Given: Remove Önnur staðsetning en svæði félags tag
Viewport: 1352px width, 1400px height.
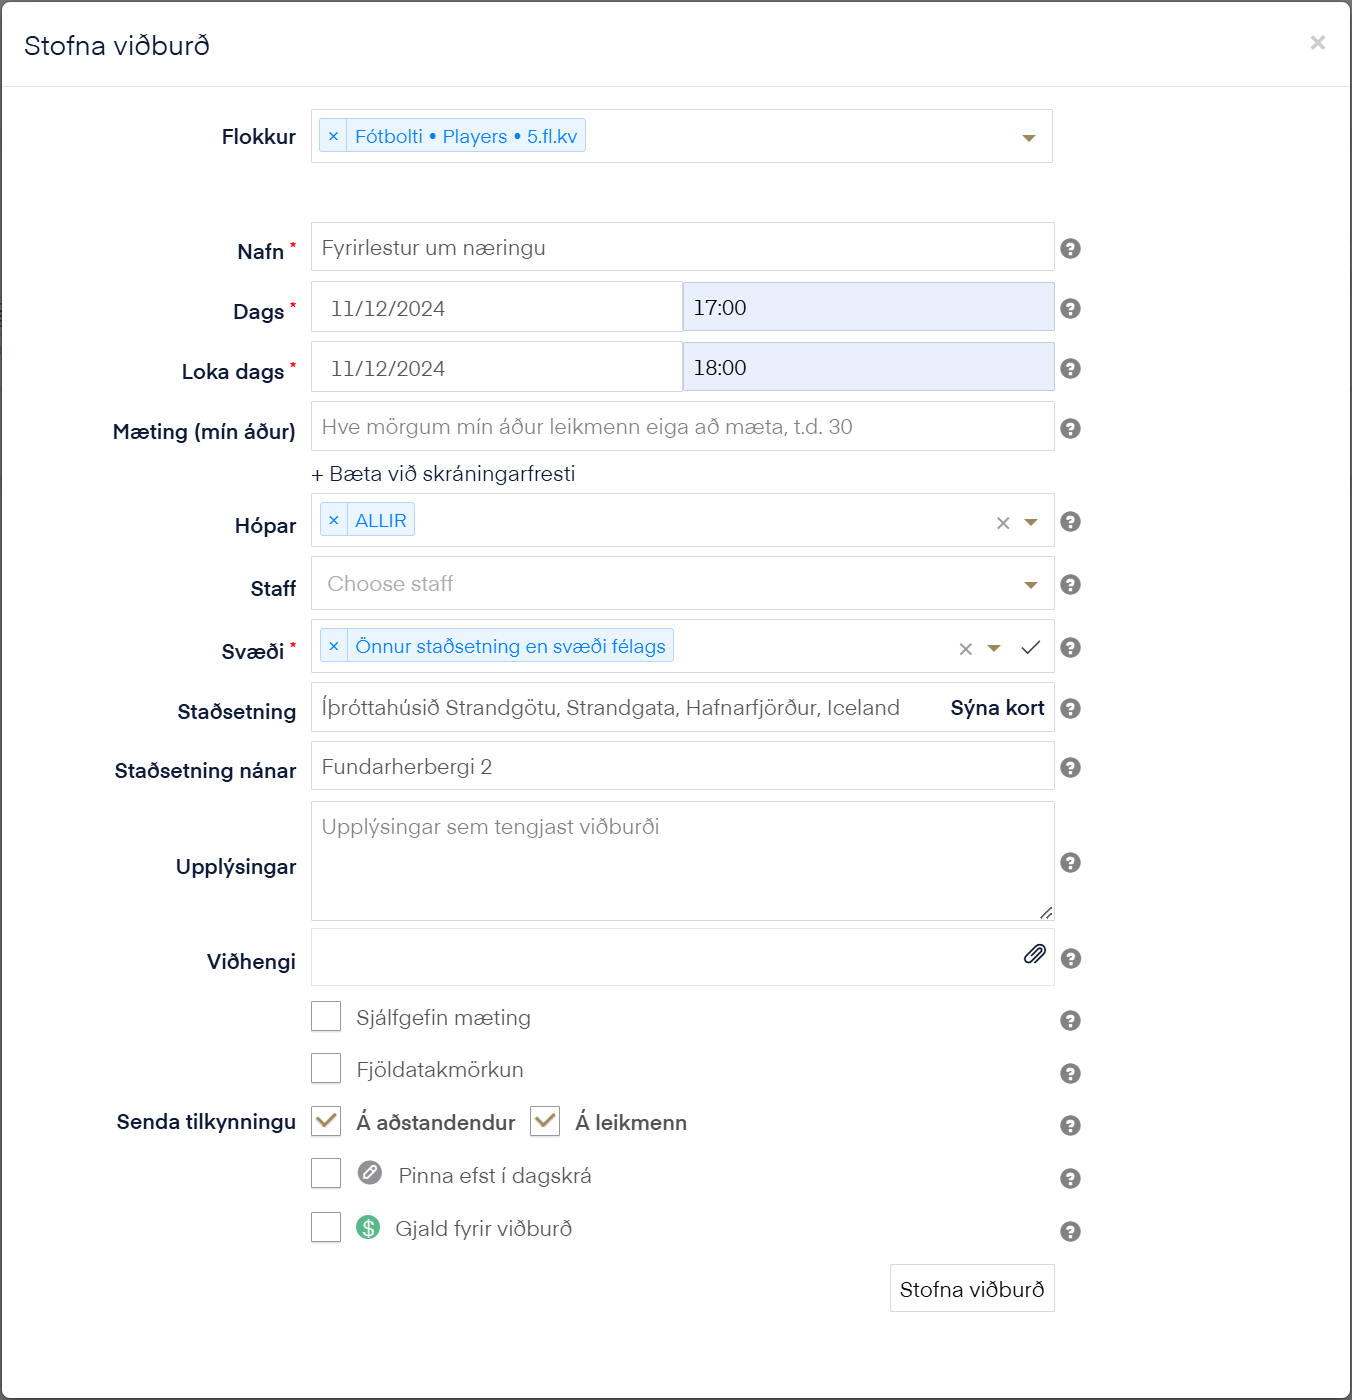Looking at the screenshot, I should coord(334,646).
